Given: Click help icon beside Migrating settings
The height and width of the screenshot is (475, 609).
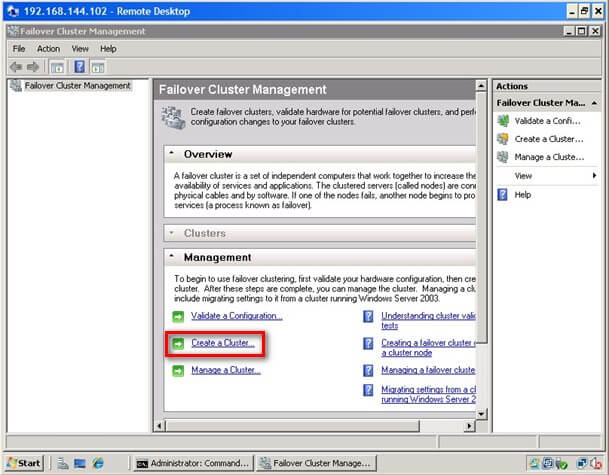Looking at the screenshot, I should click(368, 390).
